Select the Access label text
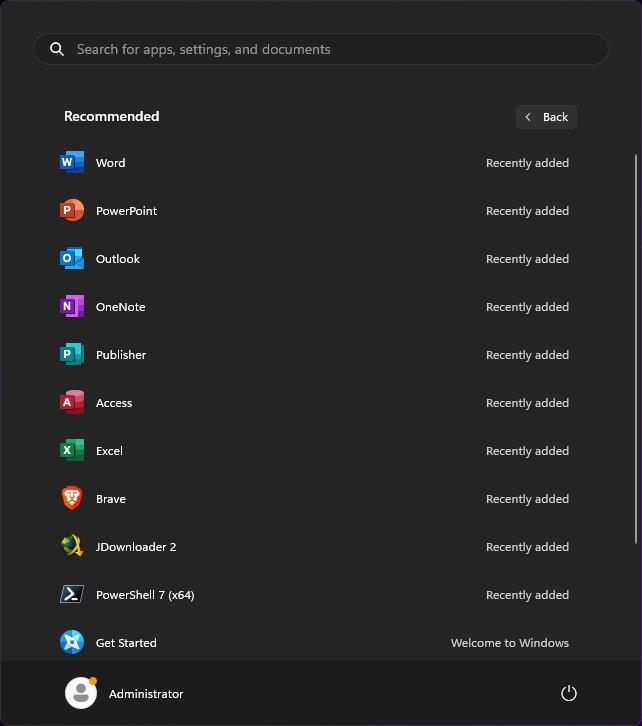 click(x=114, y=403)
